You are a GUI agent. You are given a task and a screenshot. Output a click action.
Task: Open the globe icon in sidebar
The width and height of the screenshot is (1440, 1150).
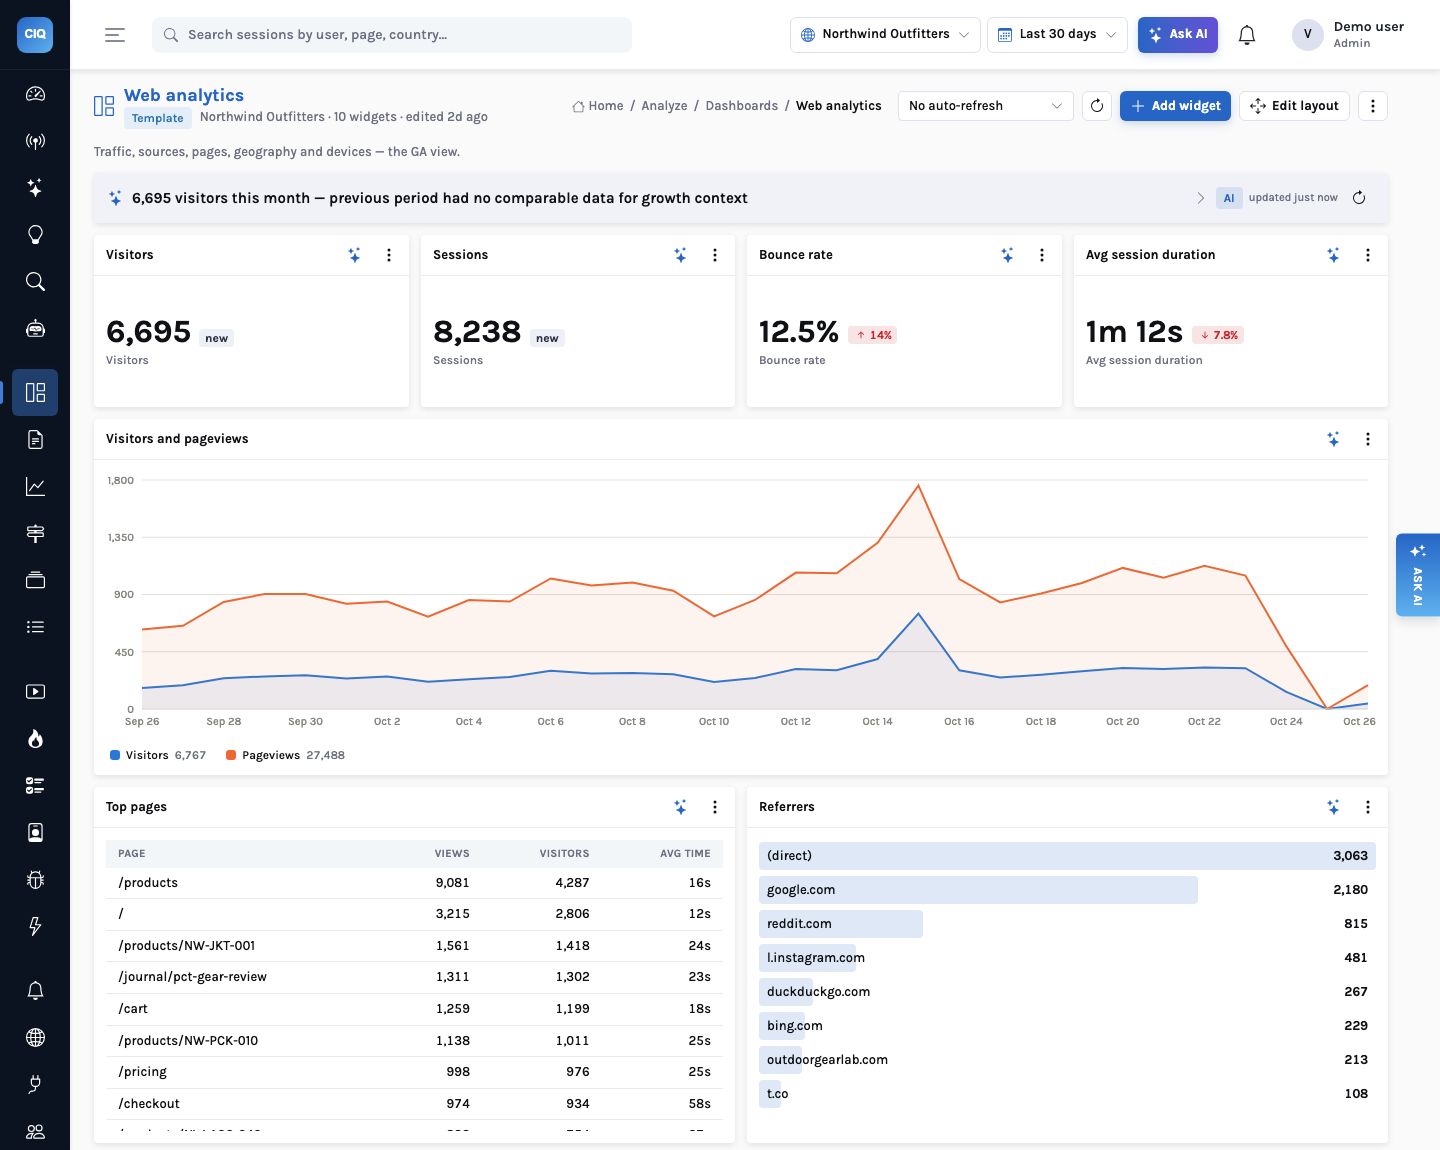coord(35,1037)
